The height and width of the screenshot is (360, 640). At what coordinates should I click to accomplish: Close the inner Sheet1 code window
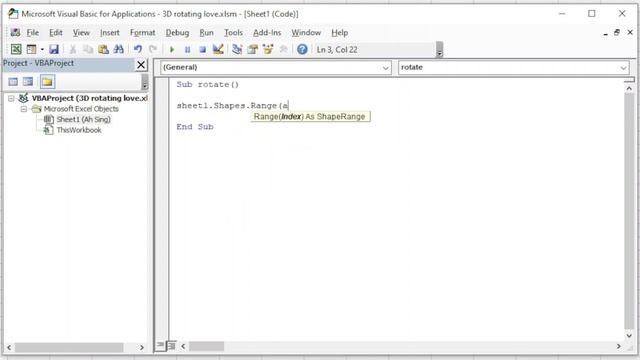coord(630,32)
